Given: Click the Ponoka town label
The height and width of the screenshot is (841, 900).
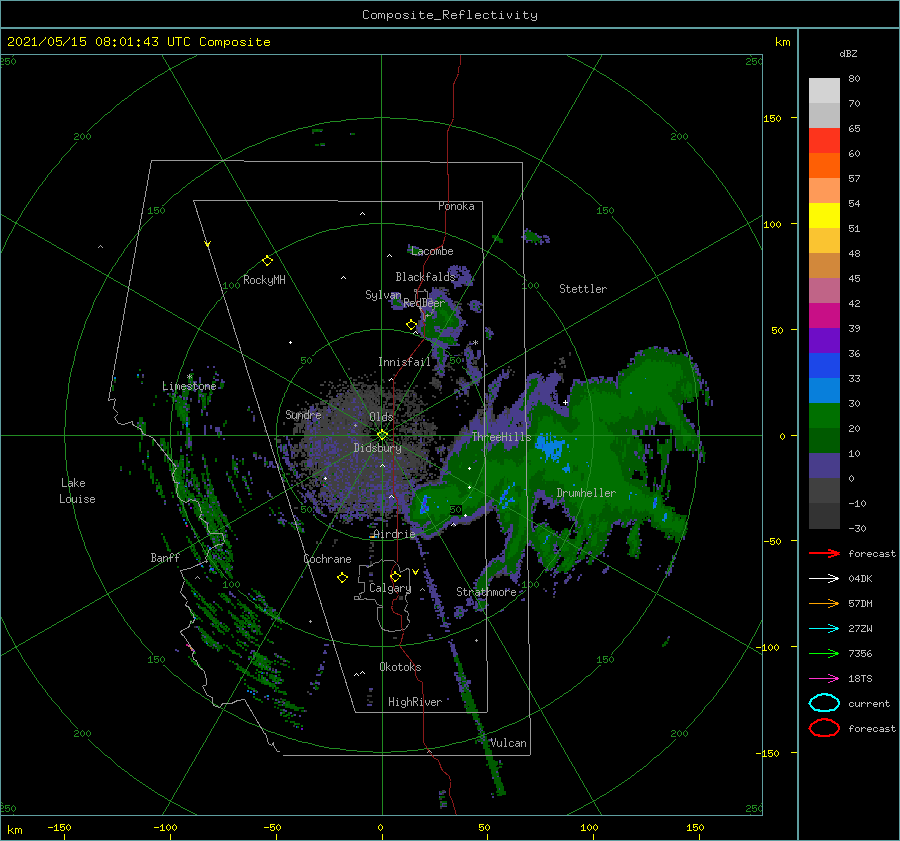Looking at the screenshot, I should (x=456, y=206).
